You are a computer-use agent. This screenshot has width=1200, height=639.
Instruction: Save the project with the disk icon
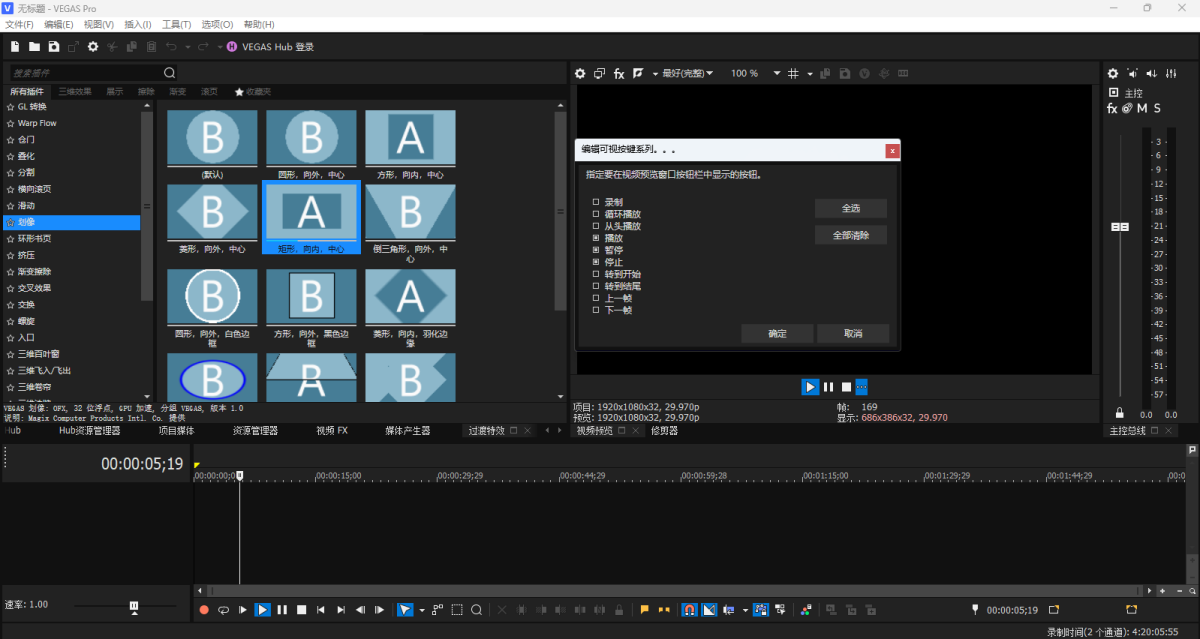(54, 46)
